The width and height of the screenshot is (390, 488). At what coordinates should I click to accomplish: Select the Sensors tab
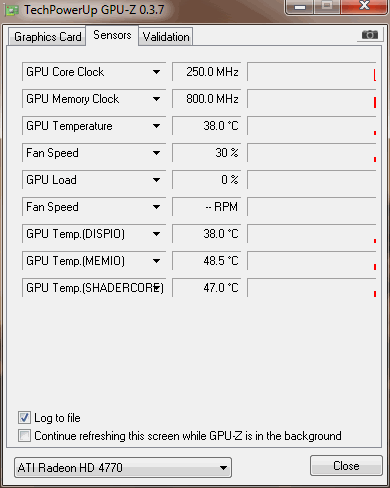pyautogui.click(x=112, y=35)
